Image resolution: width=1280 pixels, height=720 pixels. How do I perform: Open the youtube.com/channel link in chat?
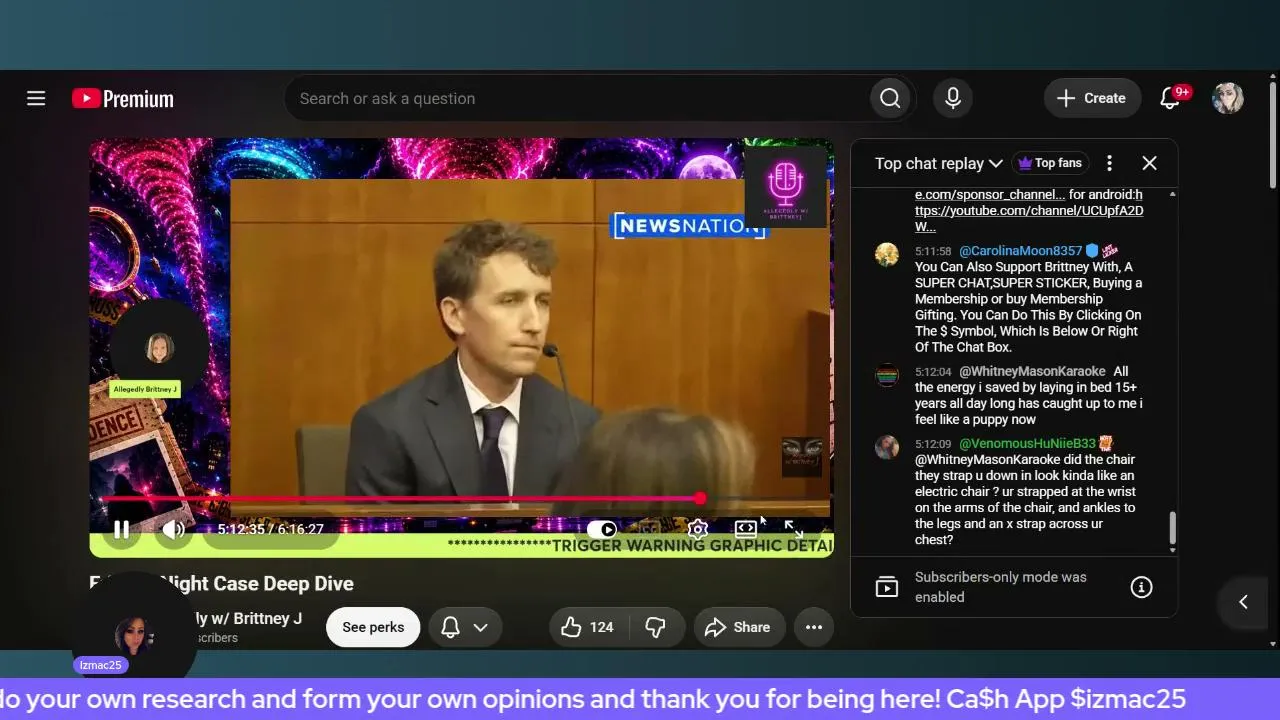point(1029,211)
